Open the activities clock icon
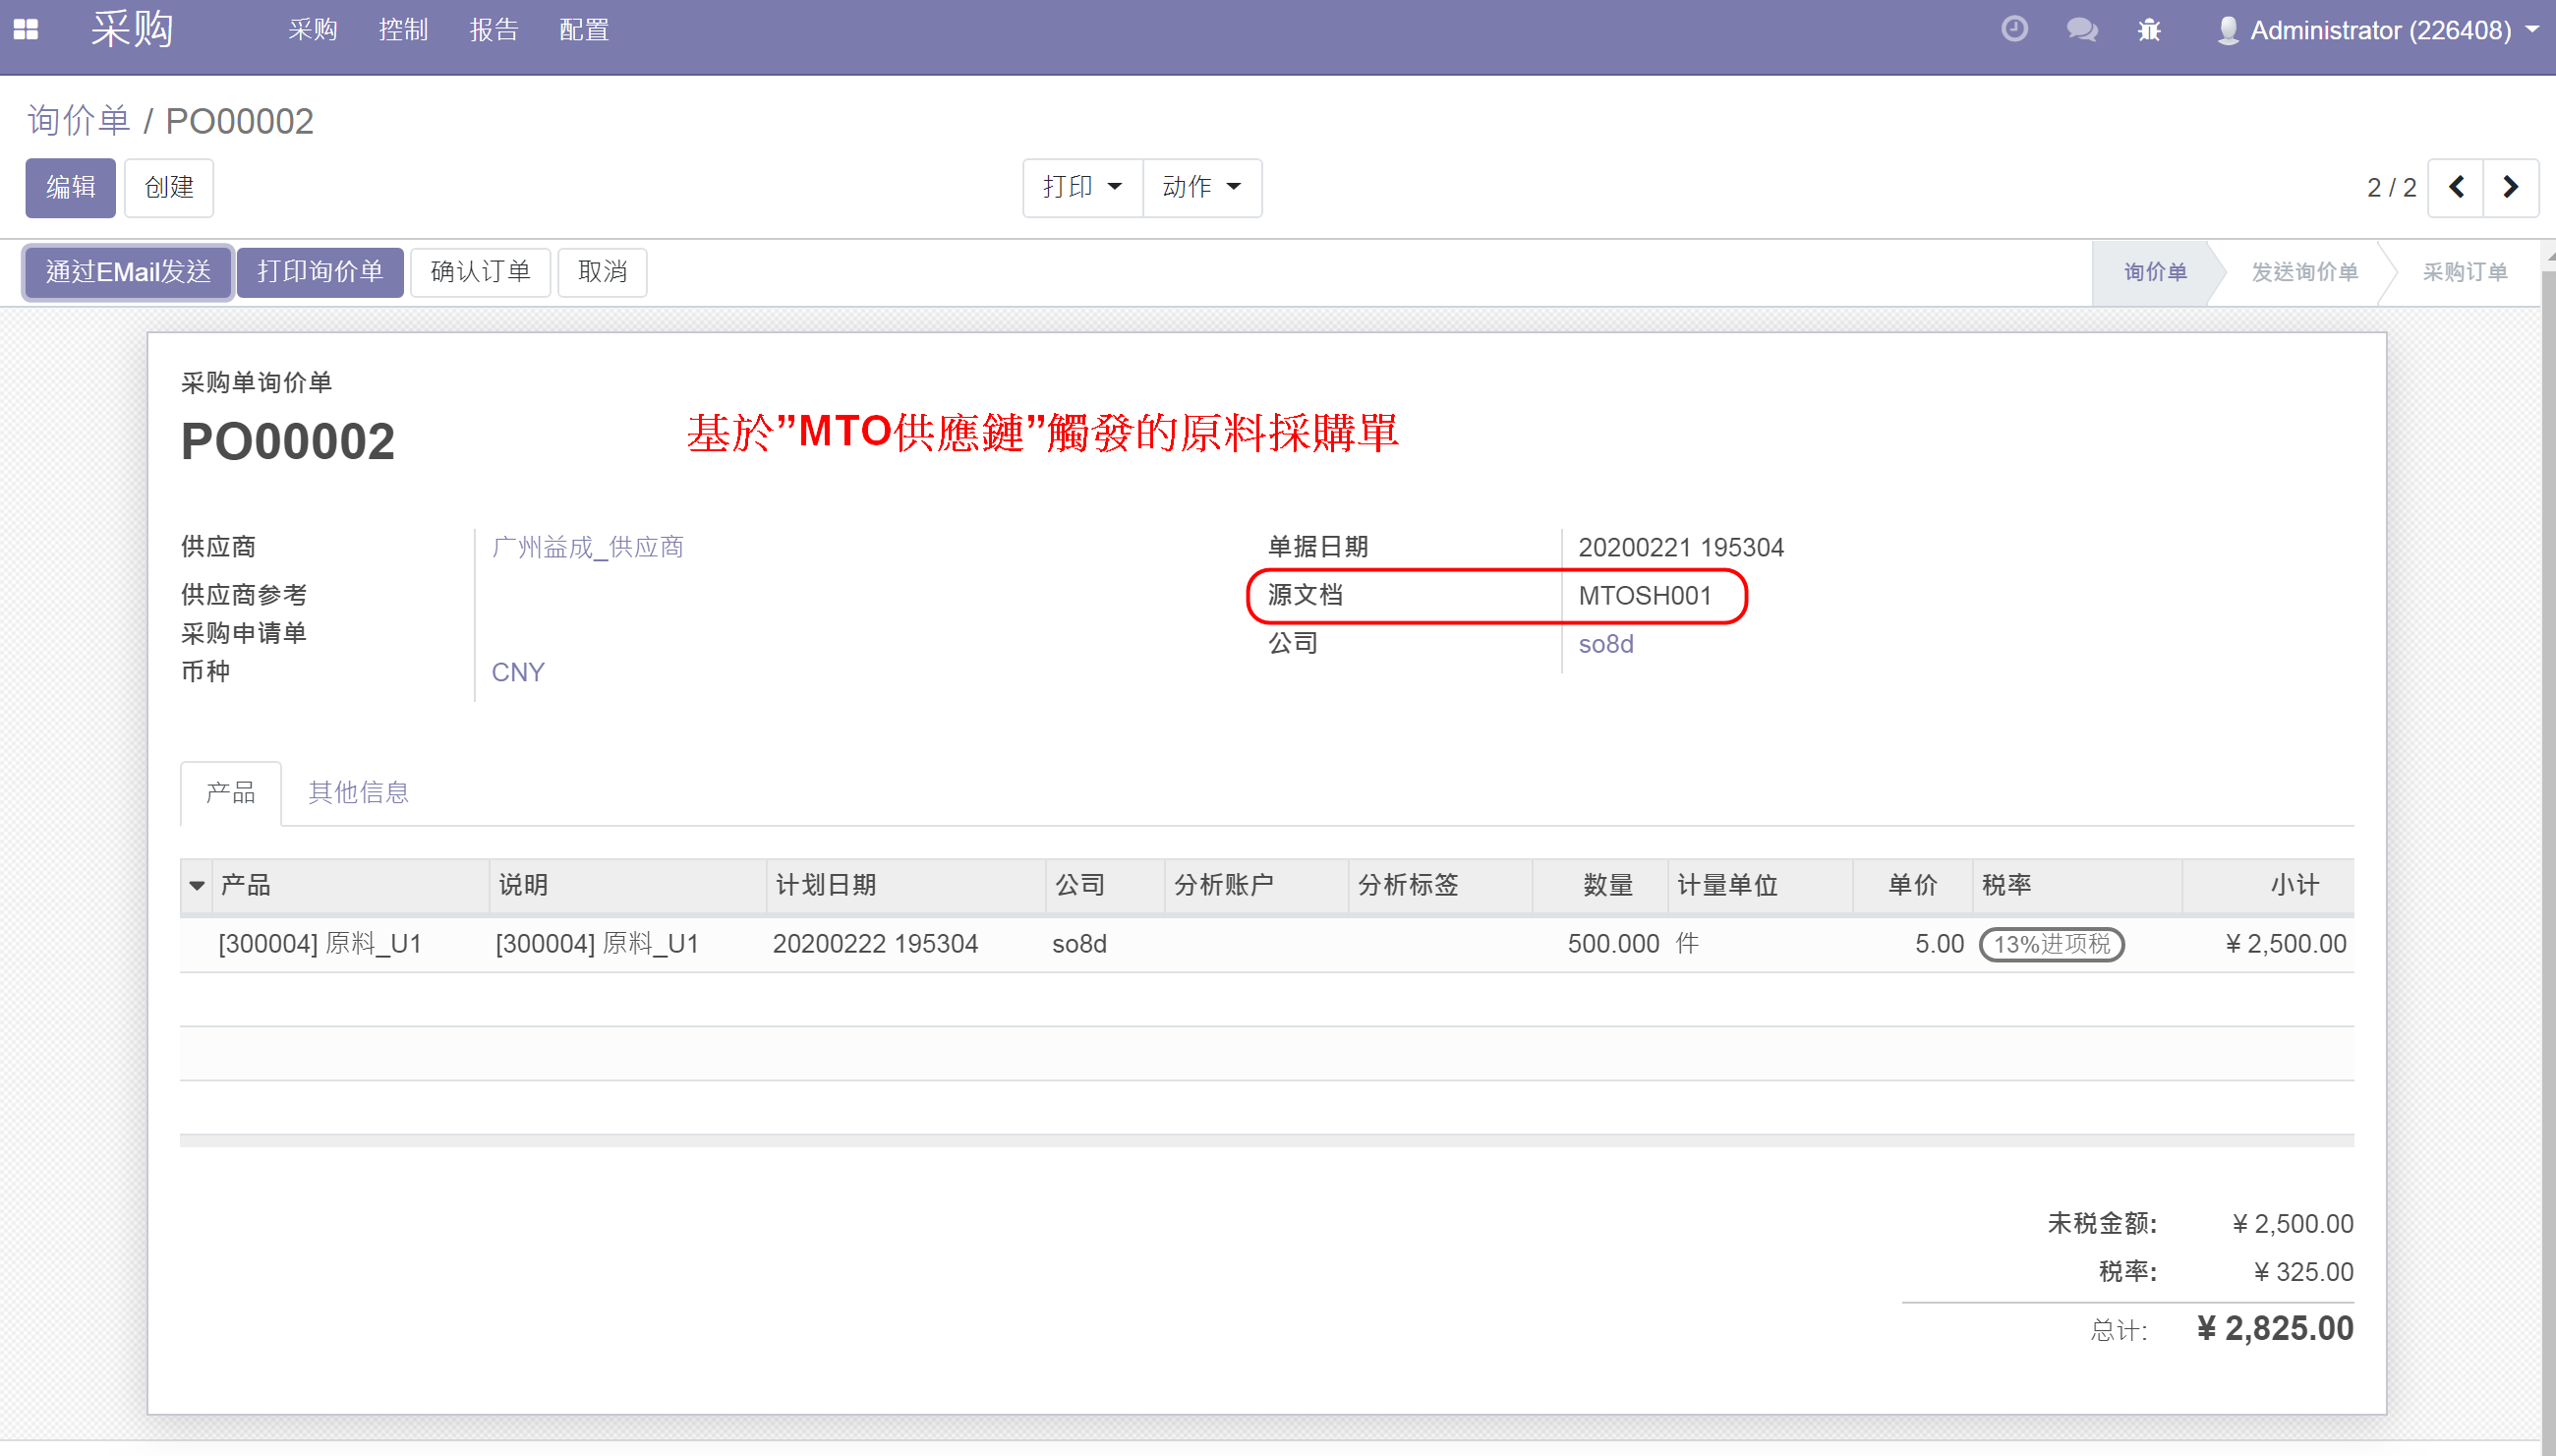 pos(2014,29)
